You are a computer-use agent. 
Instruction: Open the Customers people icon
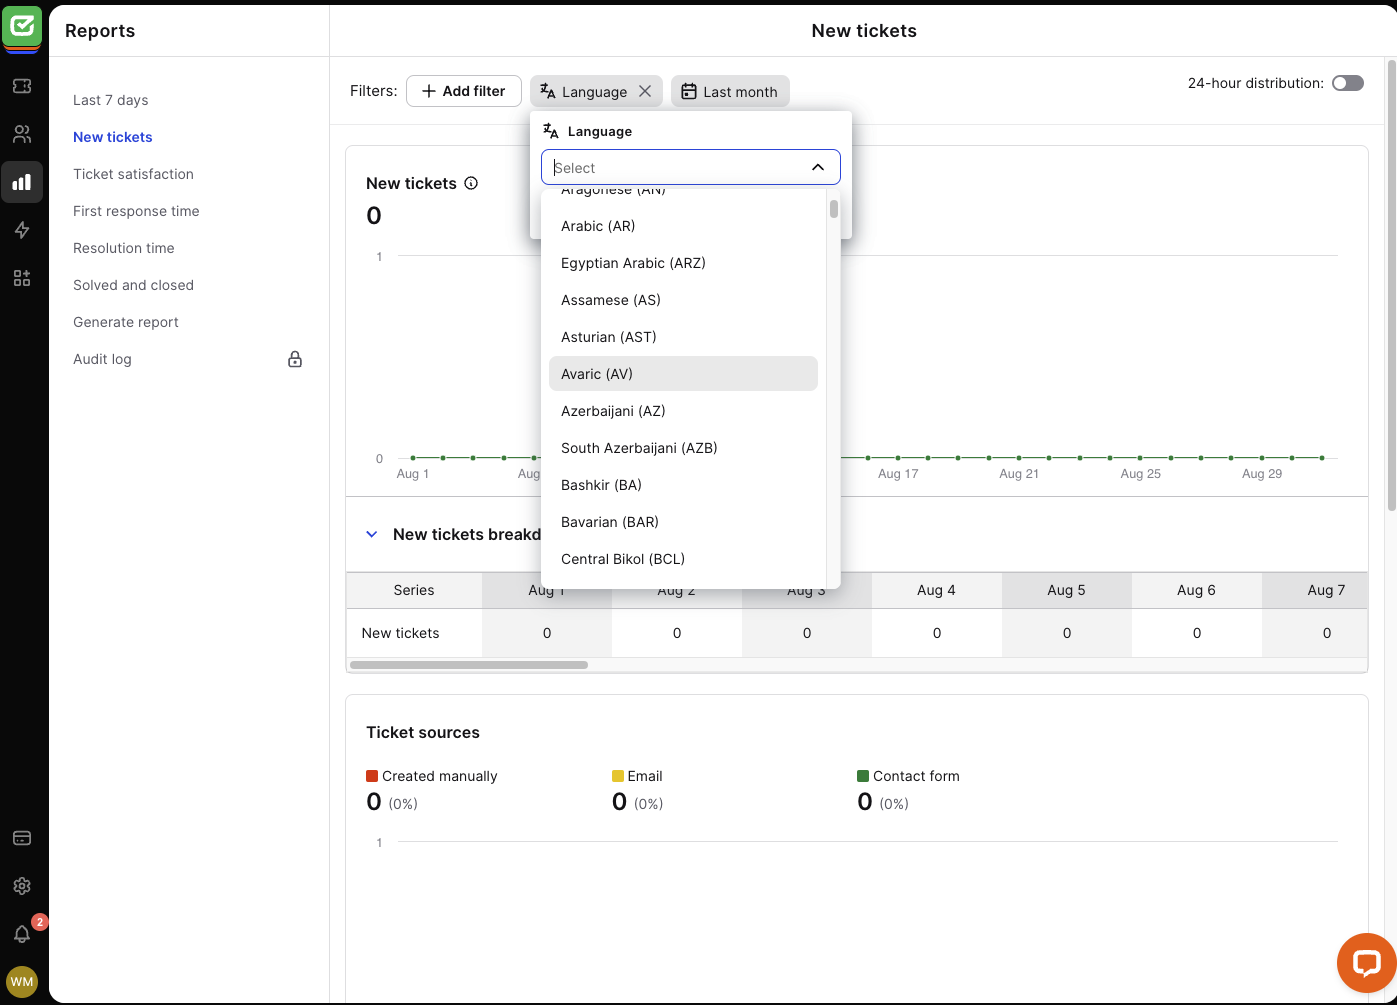click(22, 134)
